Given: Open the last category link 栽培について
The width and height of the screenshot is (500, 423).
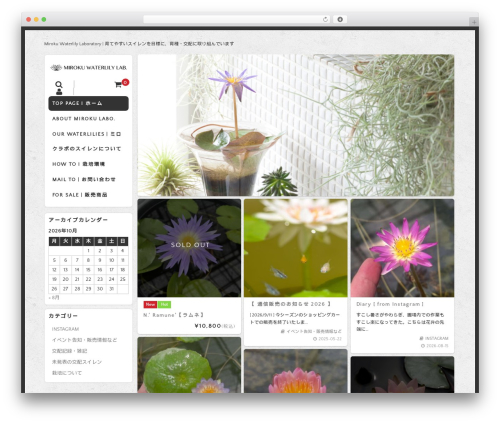Looking at the screenshot, I should pyautogui.click(x=67, y=373).
